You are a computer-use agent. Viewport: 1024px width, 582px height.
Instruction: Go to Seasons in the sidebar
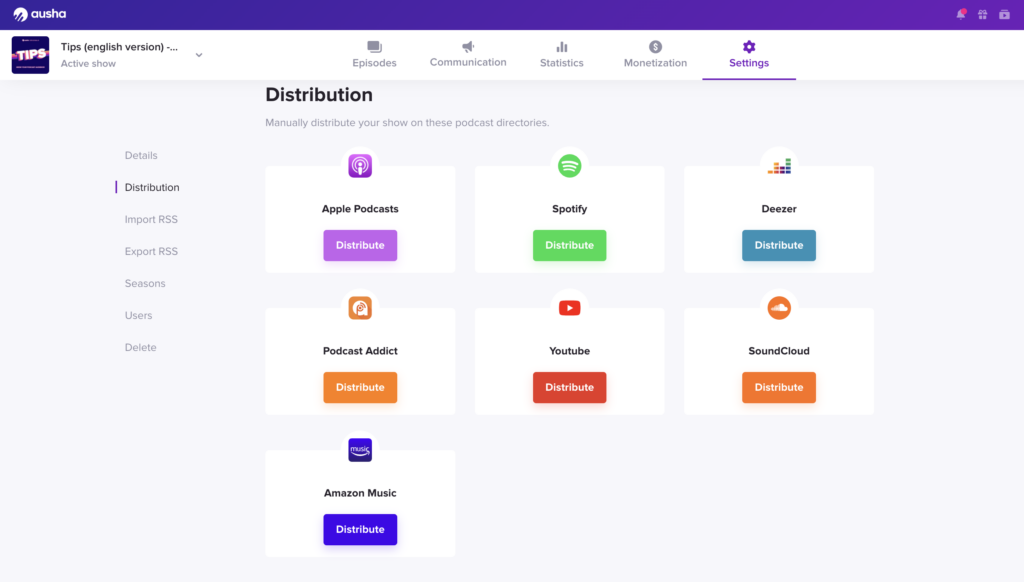click(145, 283)
